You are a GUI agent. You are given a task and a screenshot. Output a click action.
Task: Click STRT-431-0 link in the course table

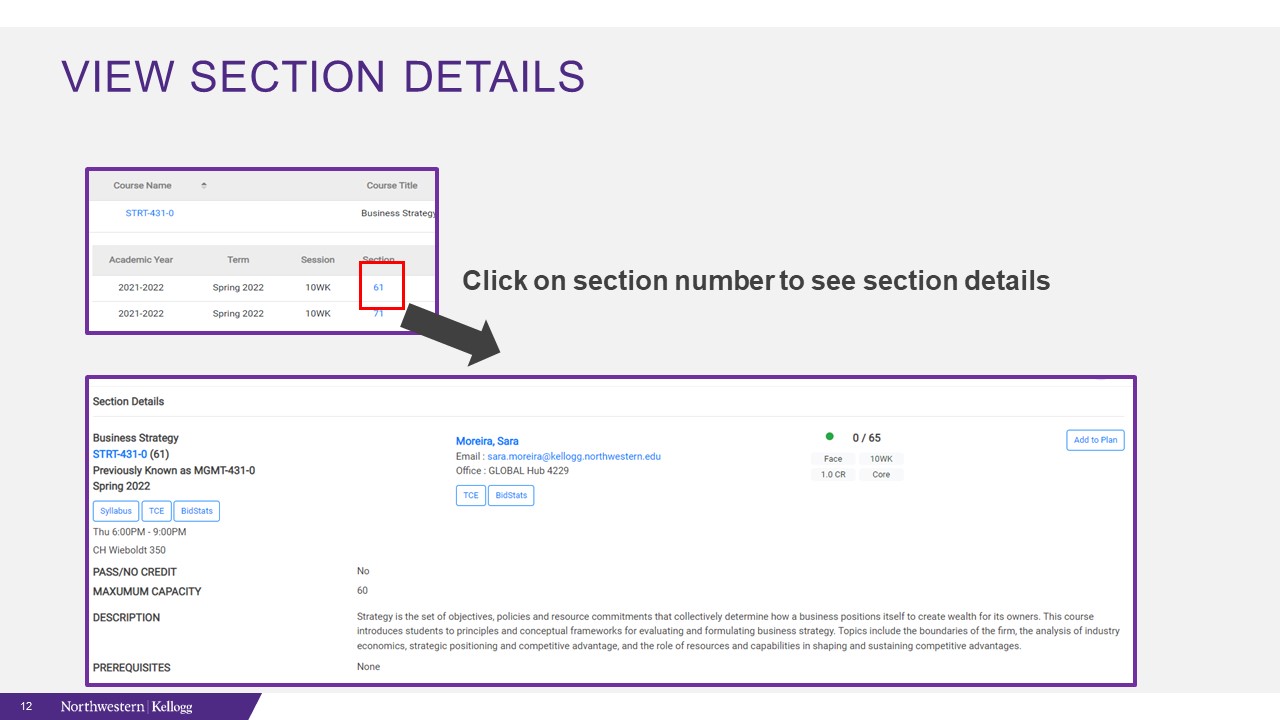[150, 213]
